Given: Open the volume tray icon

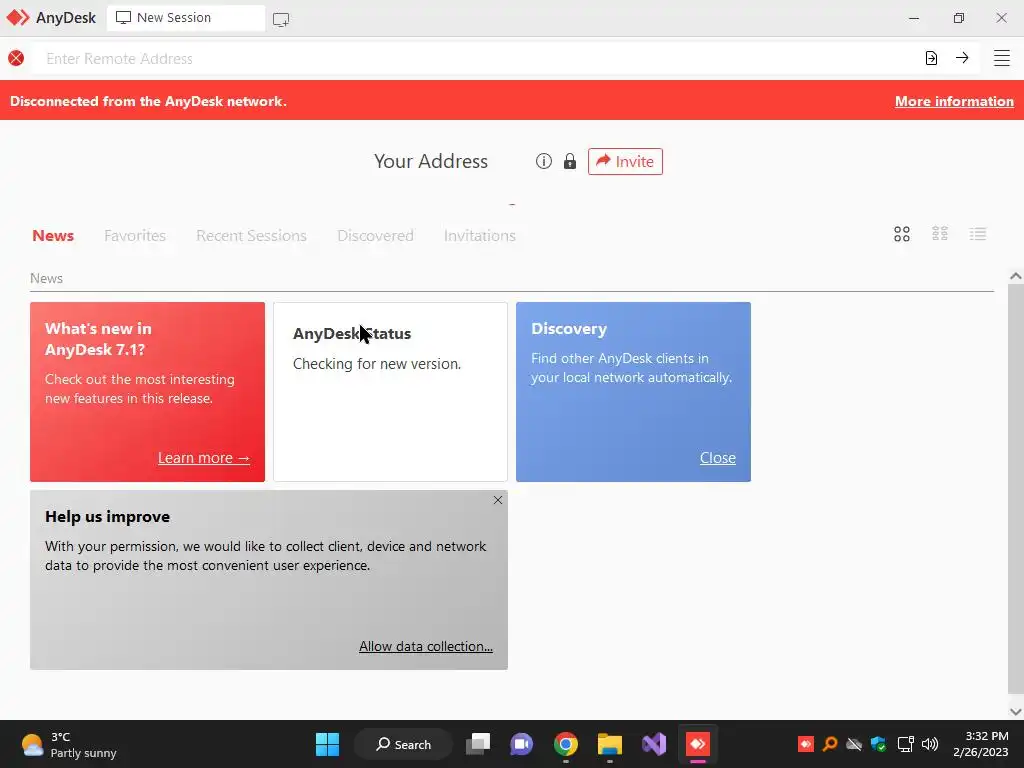Looking at the screenshot, I should pyautogui.click(x=930, y=744).
